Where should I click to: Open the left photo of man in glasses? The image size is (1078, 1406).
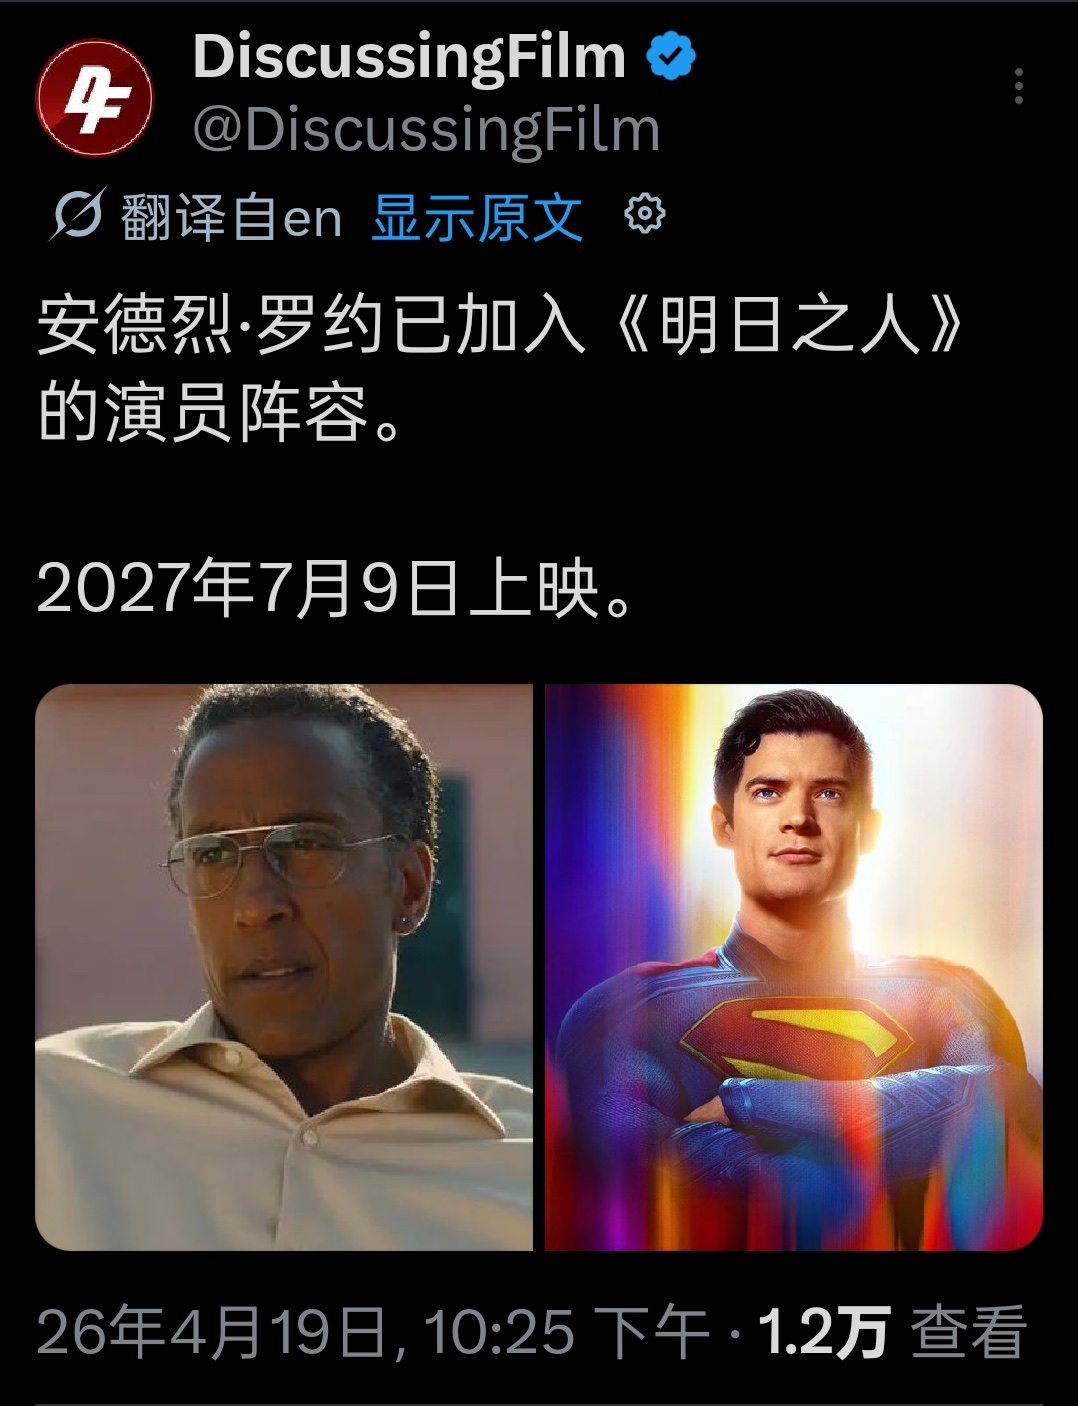284,967
